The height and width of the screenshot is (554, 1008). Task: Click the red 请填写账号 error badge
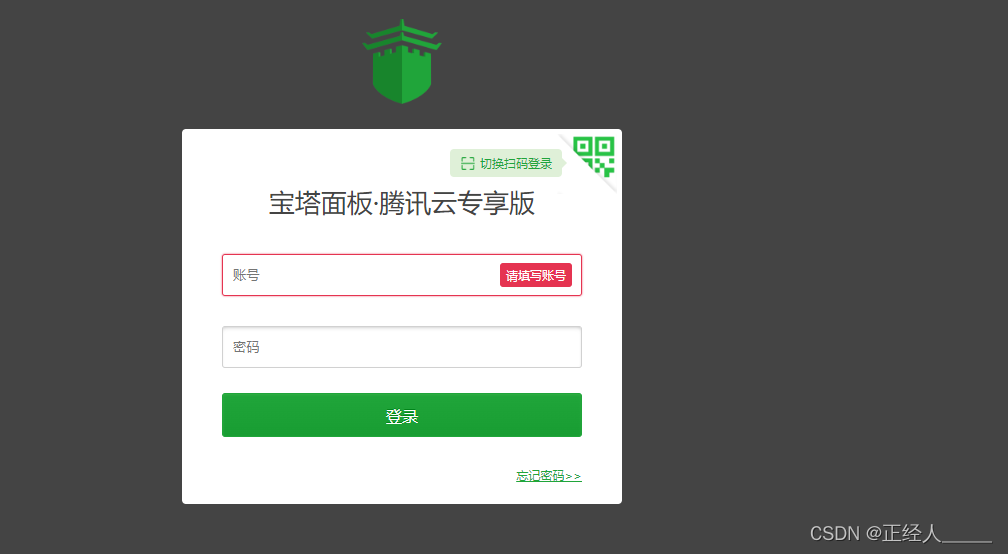pos(536,275)
